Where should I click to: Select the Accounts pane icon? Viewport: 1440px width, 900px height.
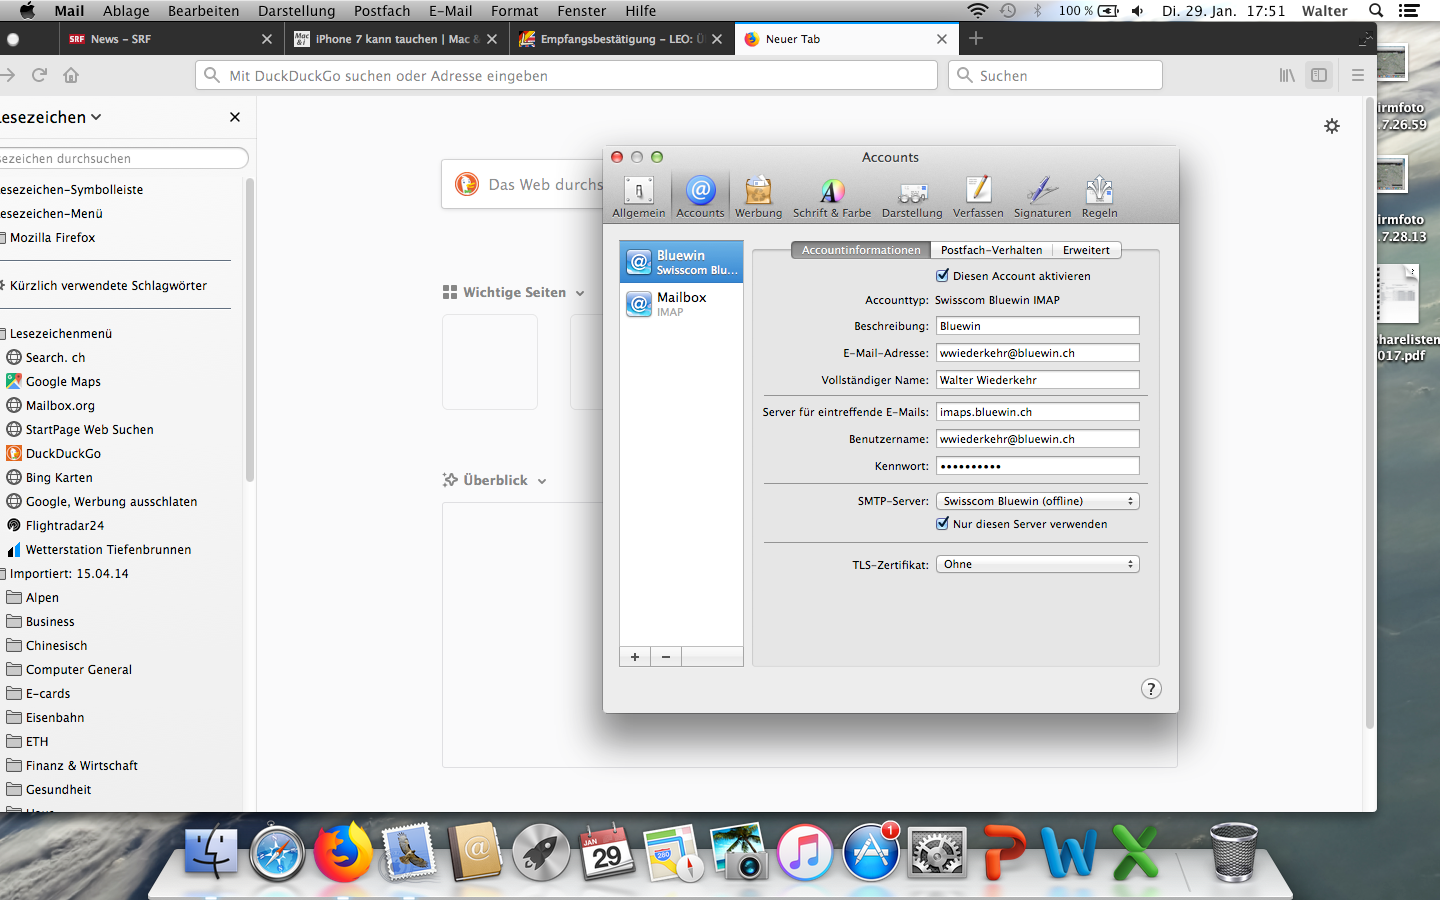pyautogui.click(x=700, y=196)
